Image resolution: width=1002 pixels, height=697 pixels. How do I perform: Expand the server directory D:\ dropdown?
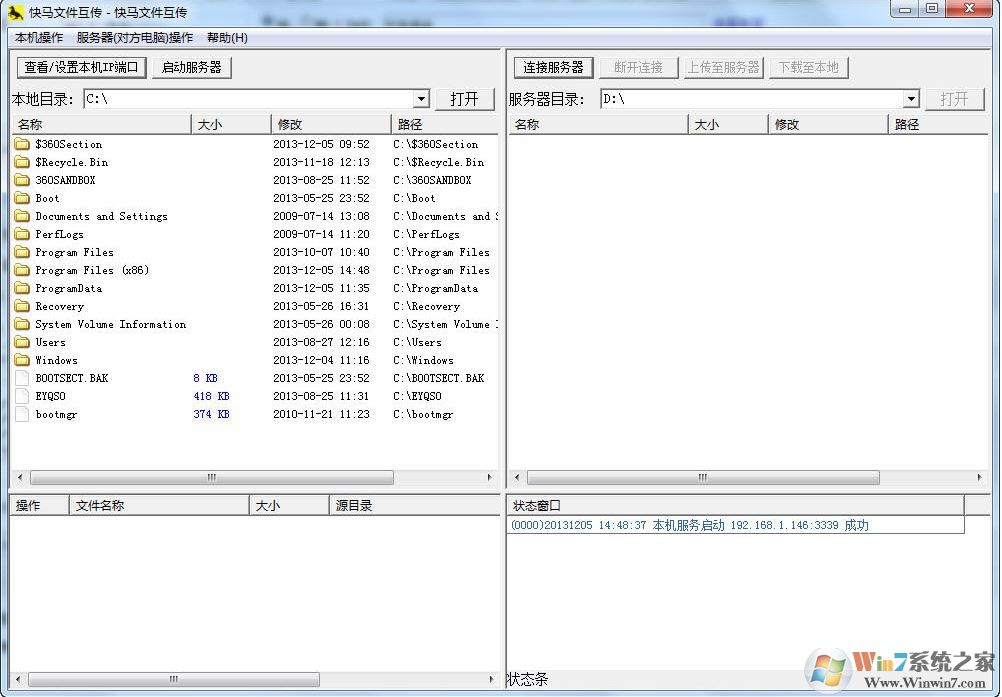[911, 99]
